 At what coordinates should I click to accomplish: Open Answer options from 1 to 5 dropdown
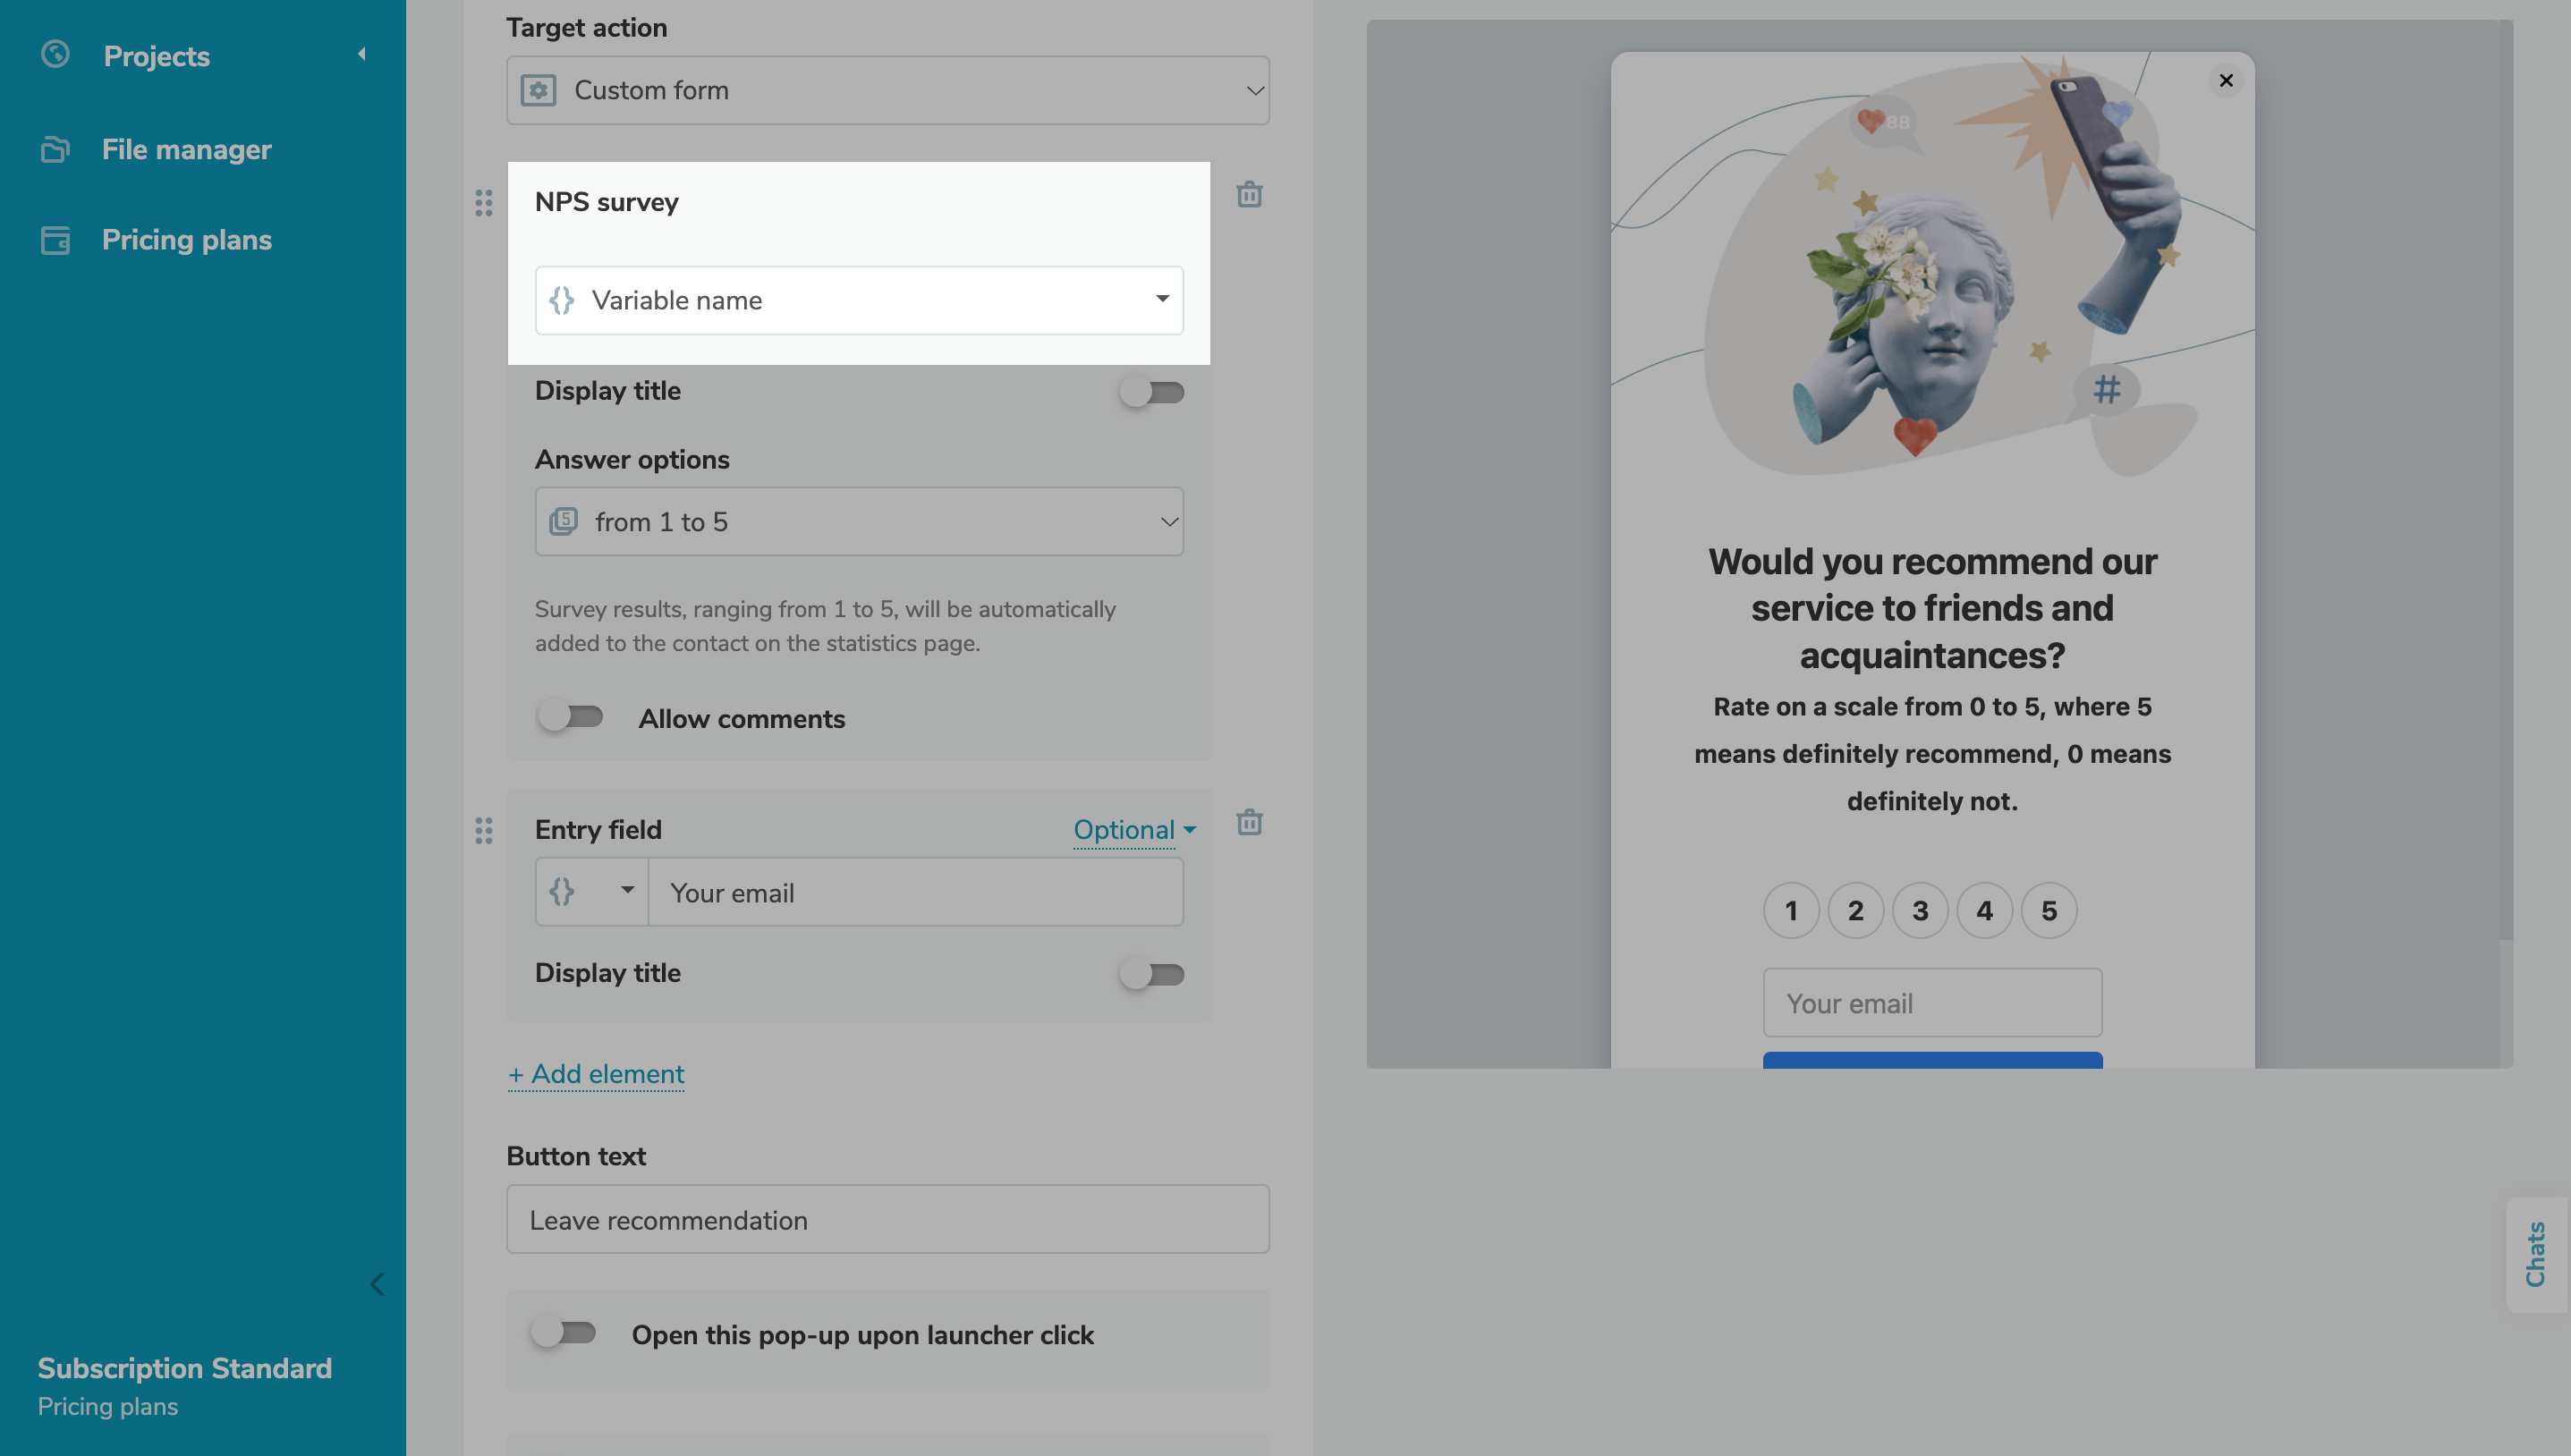(859, 522)
